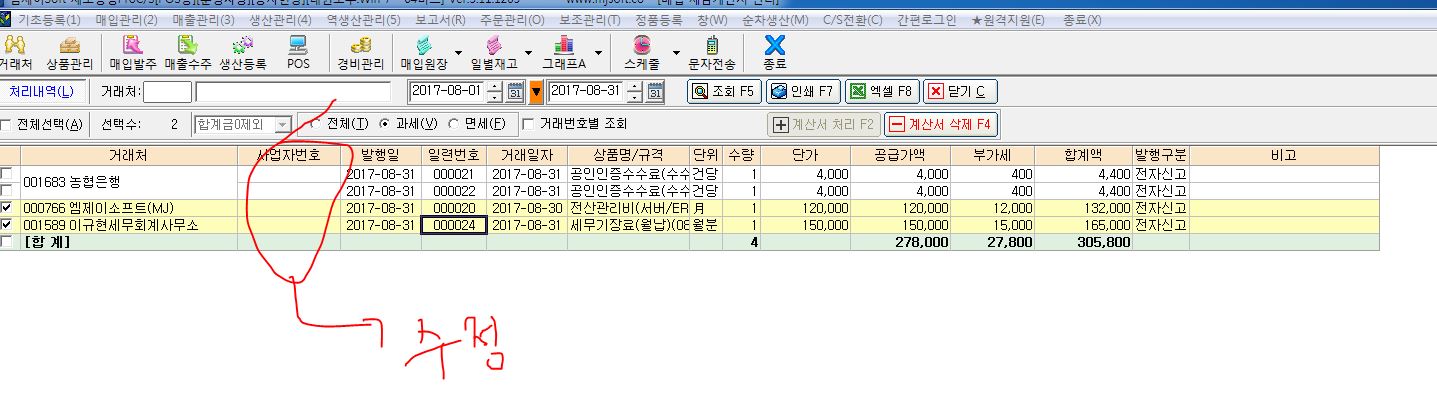Click the application logo icon in menu bar

tap(6, 20)
